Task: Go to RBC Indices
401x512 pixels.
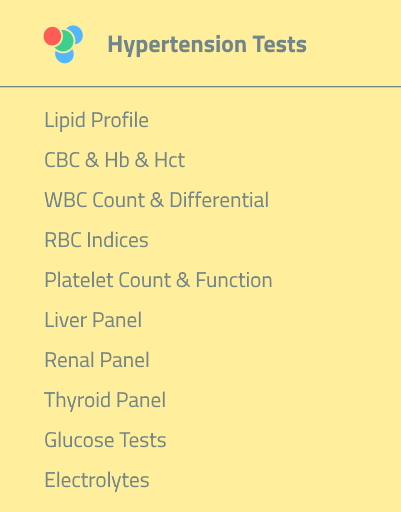Action: click(96, 240)
